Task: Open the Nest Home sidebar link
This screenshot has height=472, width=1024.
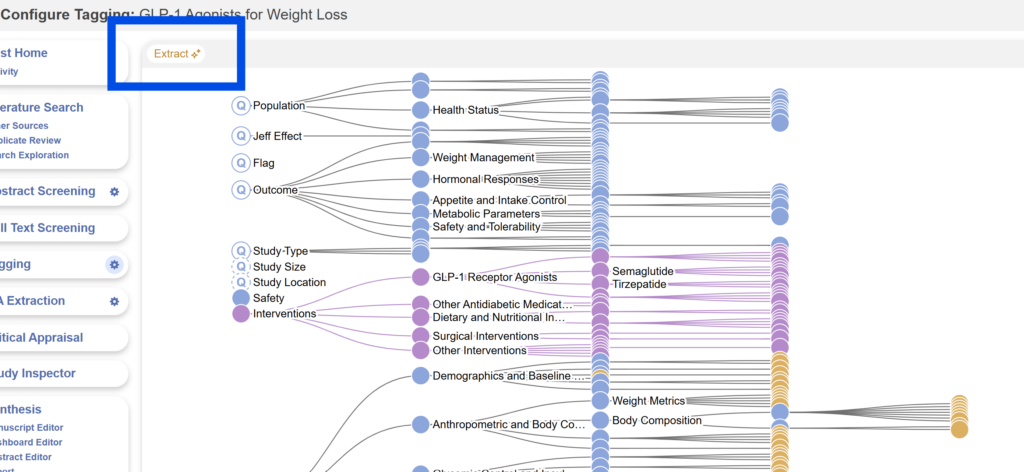Action: [x=24, y=53]
